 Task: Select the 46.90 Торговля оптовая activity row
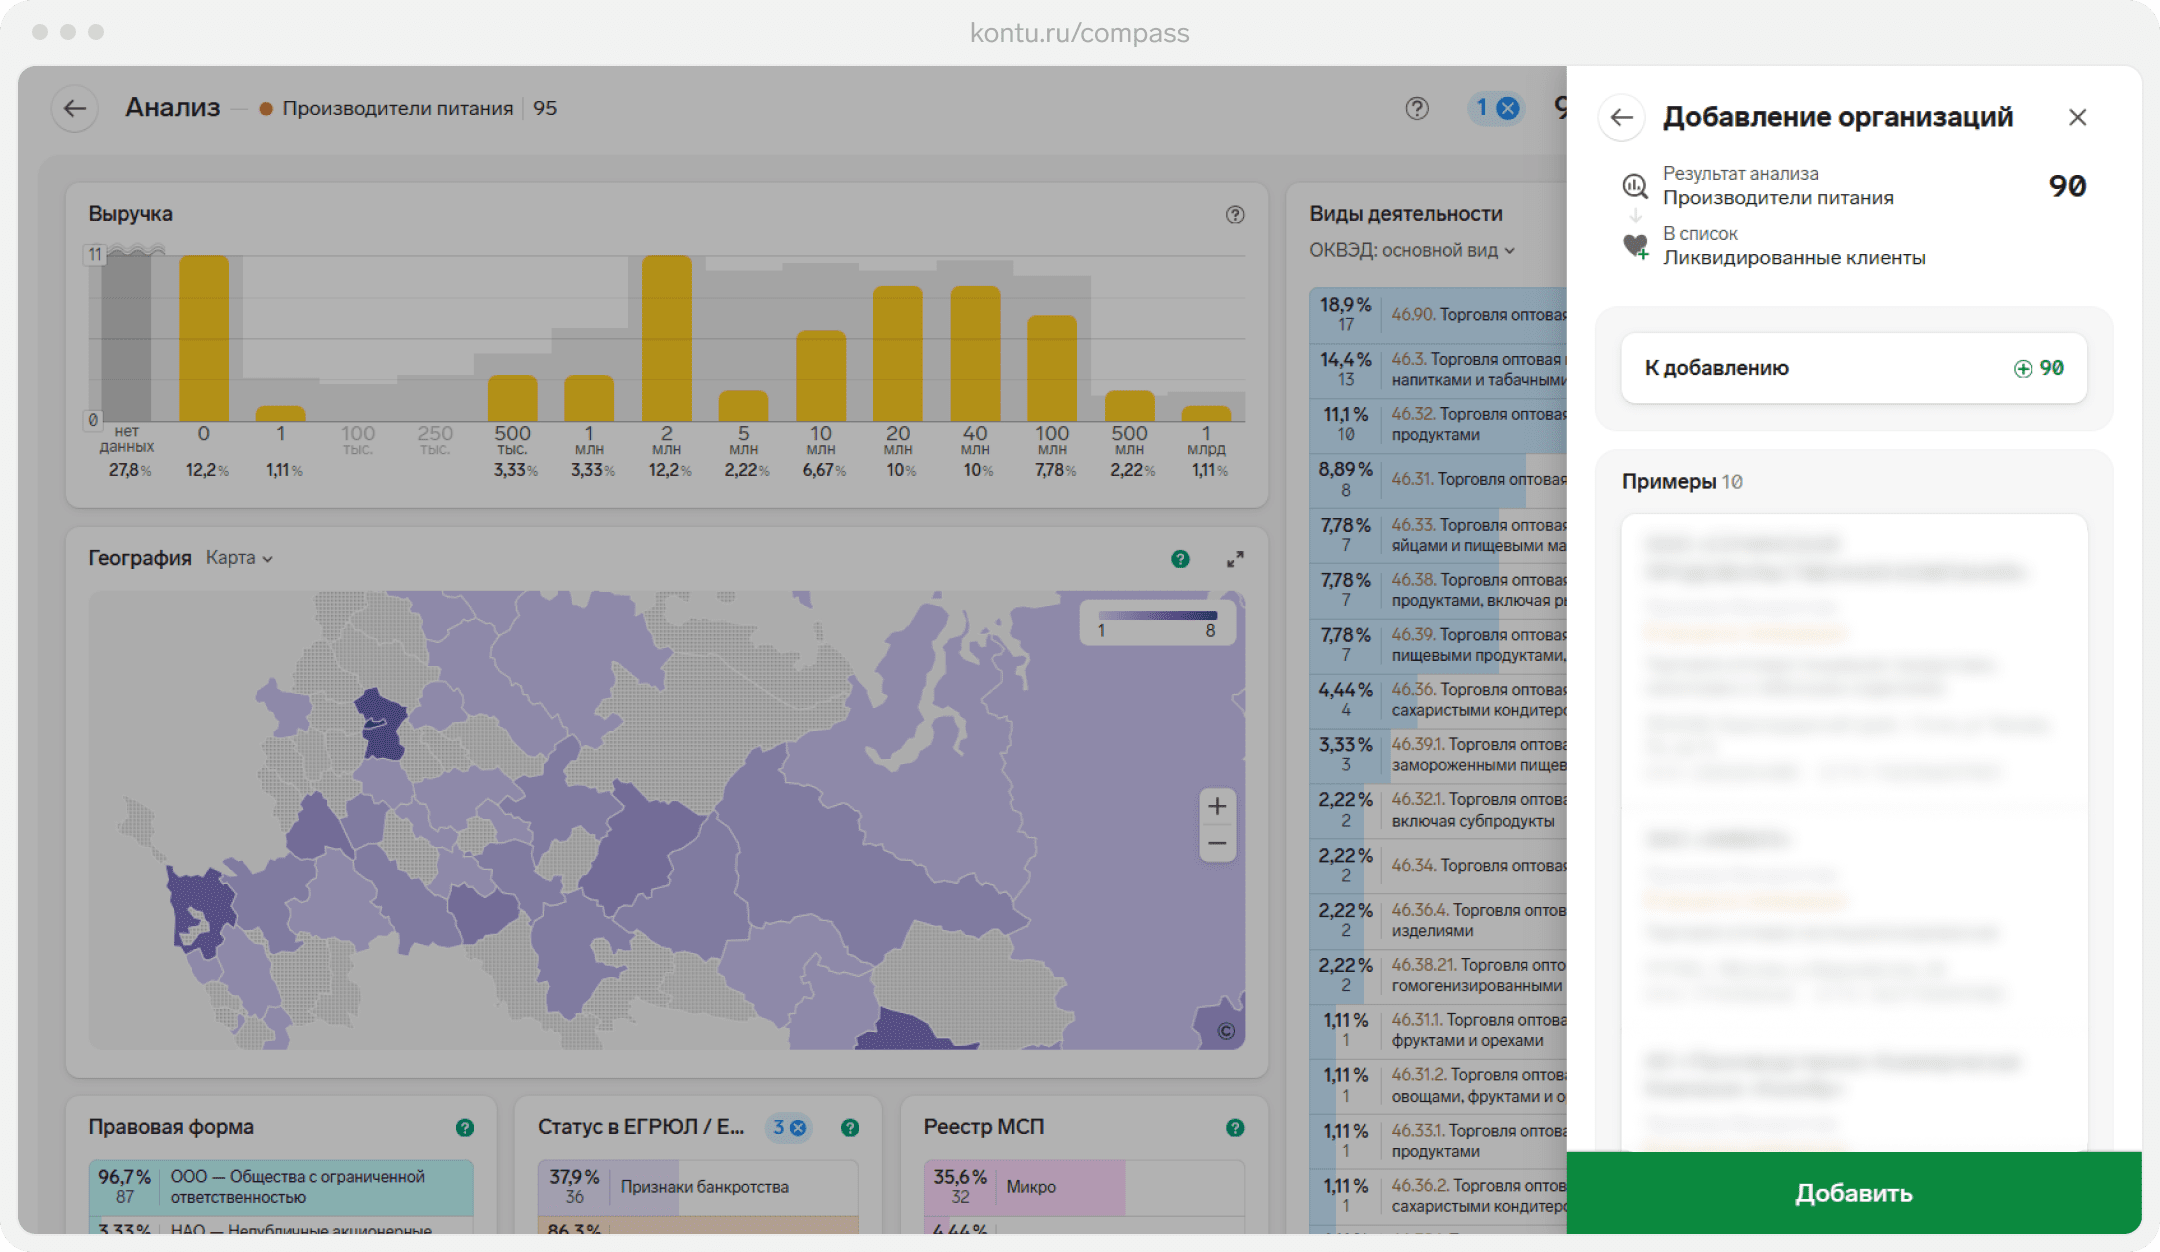(x=1438, y=315)
